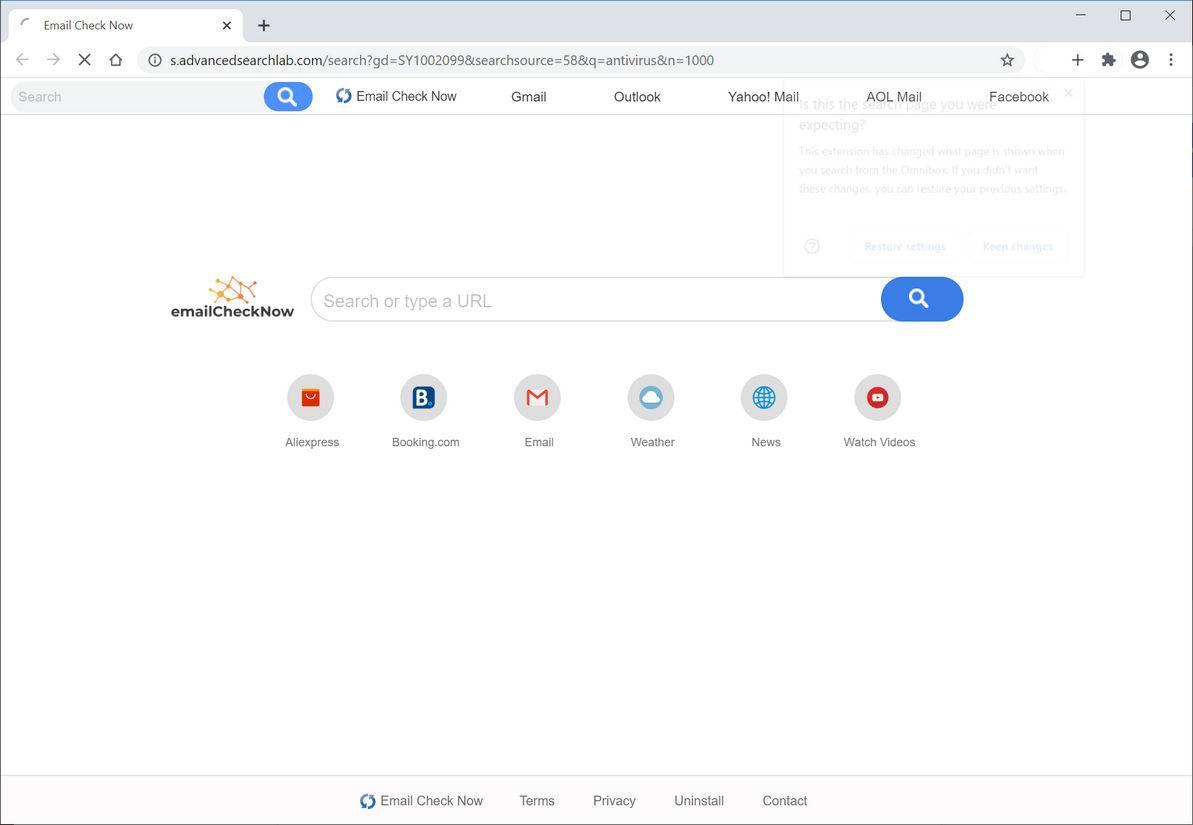Open the Extensions puzzle icon
Screen dimensions: 1193x825
(1109, 60)
